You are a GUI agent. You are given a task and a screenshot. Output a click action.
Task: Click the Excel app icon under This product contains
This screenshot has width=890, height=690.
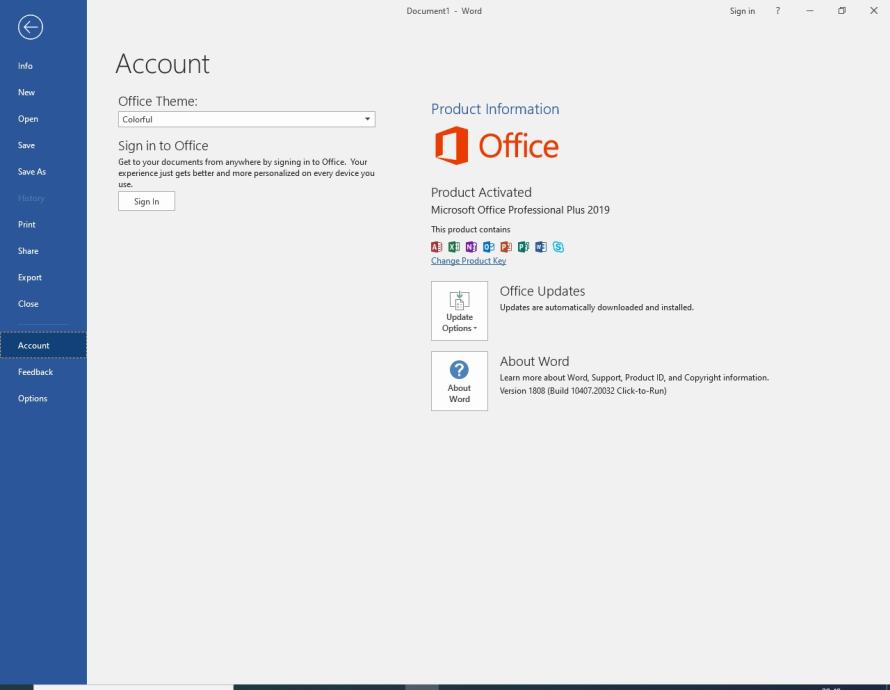(454, 247)
